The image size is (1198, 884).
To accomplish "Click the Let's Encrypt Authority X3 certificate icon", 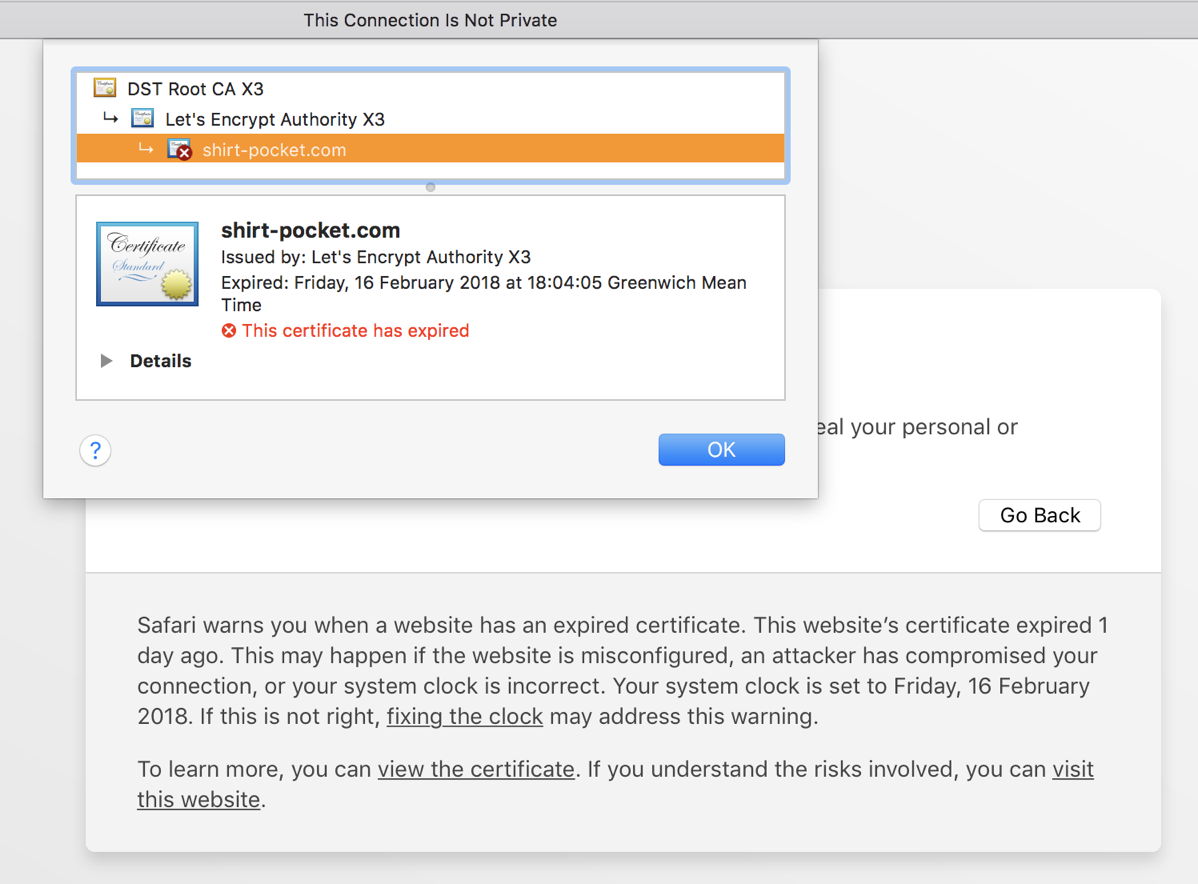I will click(x=142, y=119).
